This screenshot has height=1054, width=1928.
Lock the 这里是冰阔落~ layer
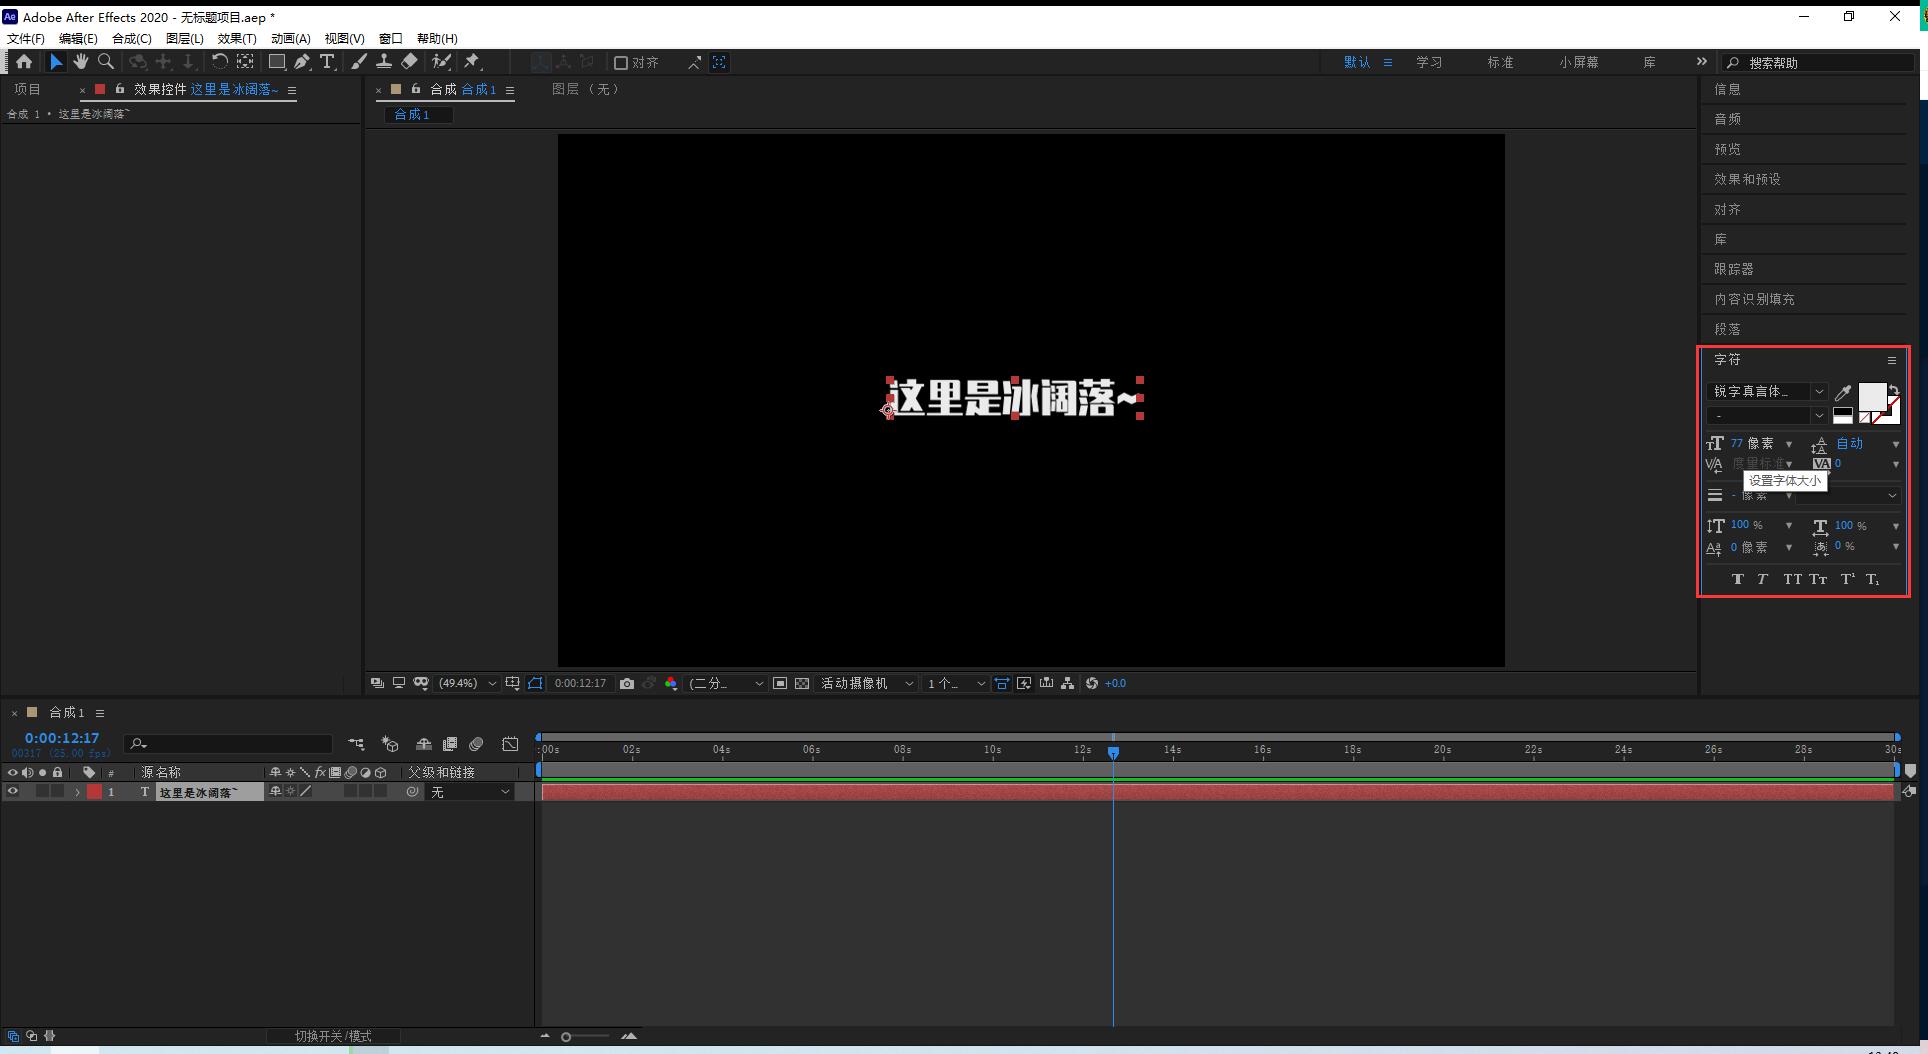(x=57, y=791)
